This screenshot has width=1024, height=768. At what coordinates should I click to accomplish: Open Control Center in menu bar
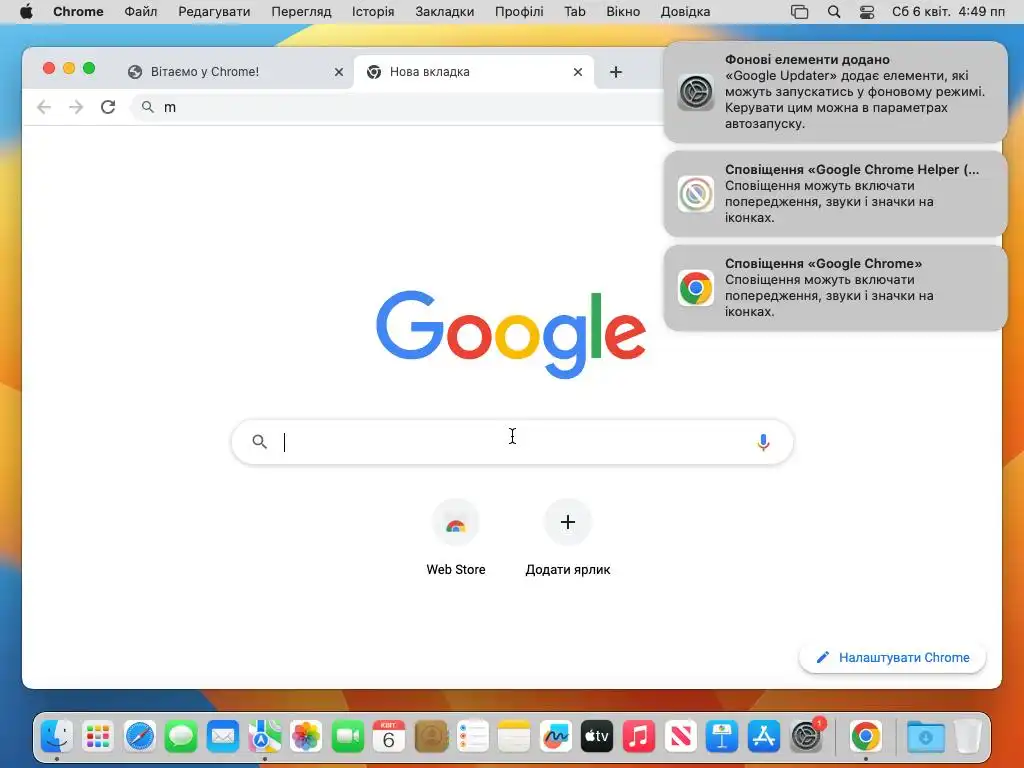[867, 12]
